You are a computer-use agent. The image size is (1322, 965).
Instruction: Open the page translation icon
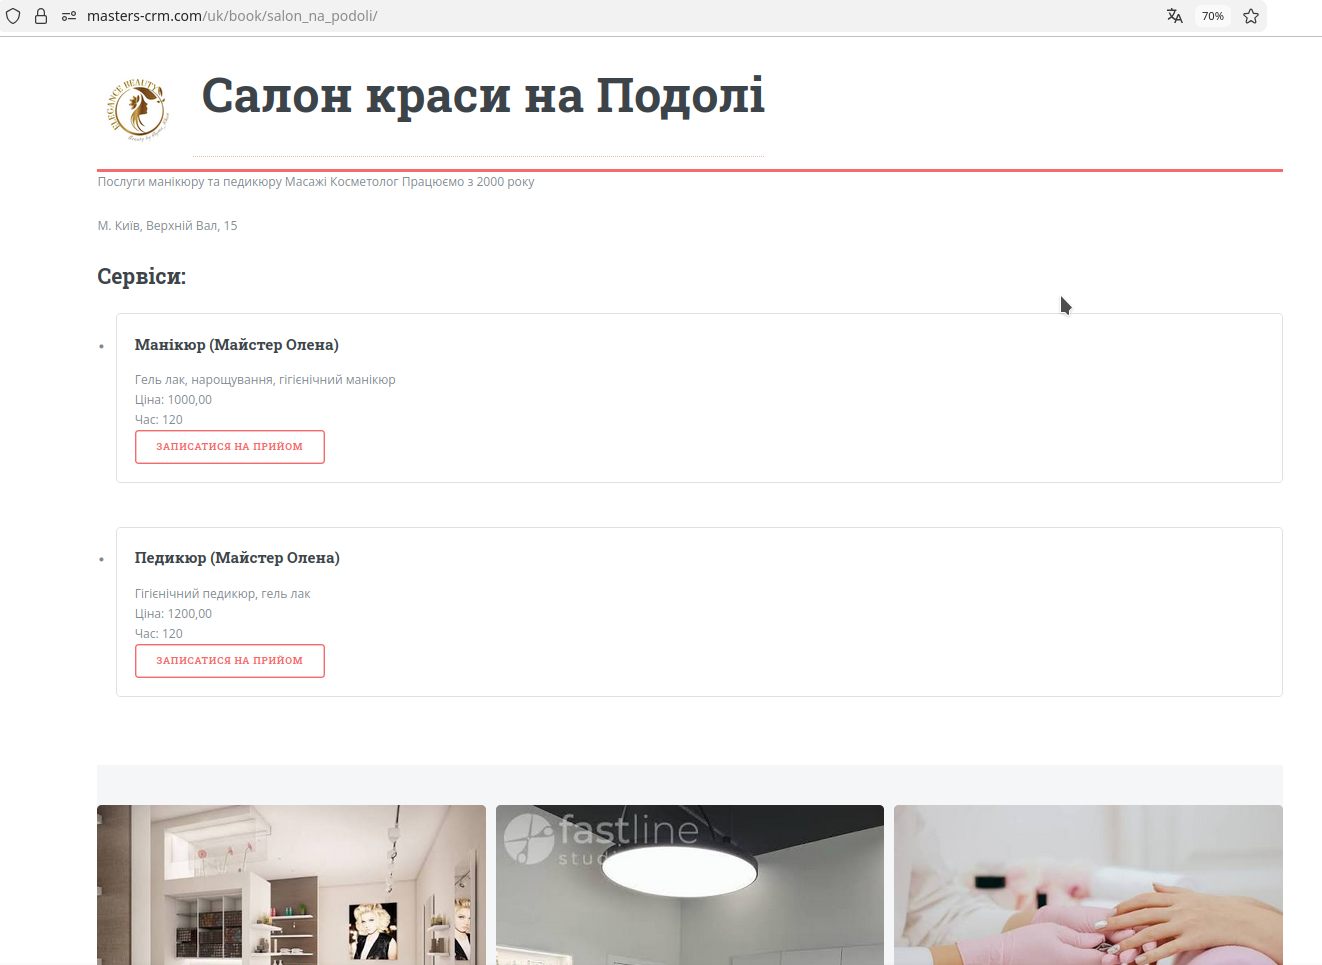coord(1174,16)
